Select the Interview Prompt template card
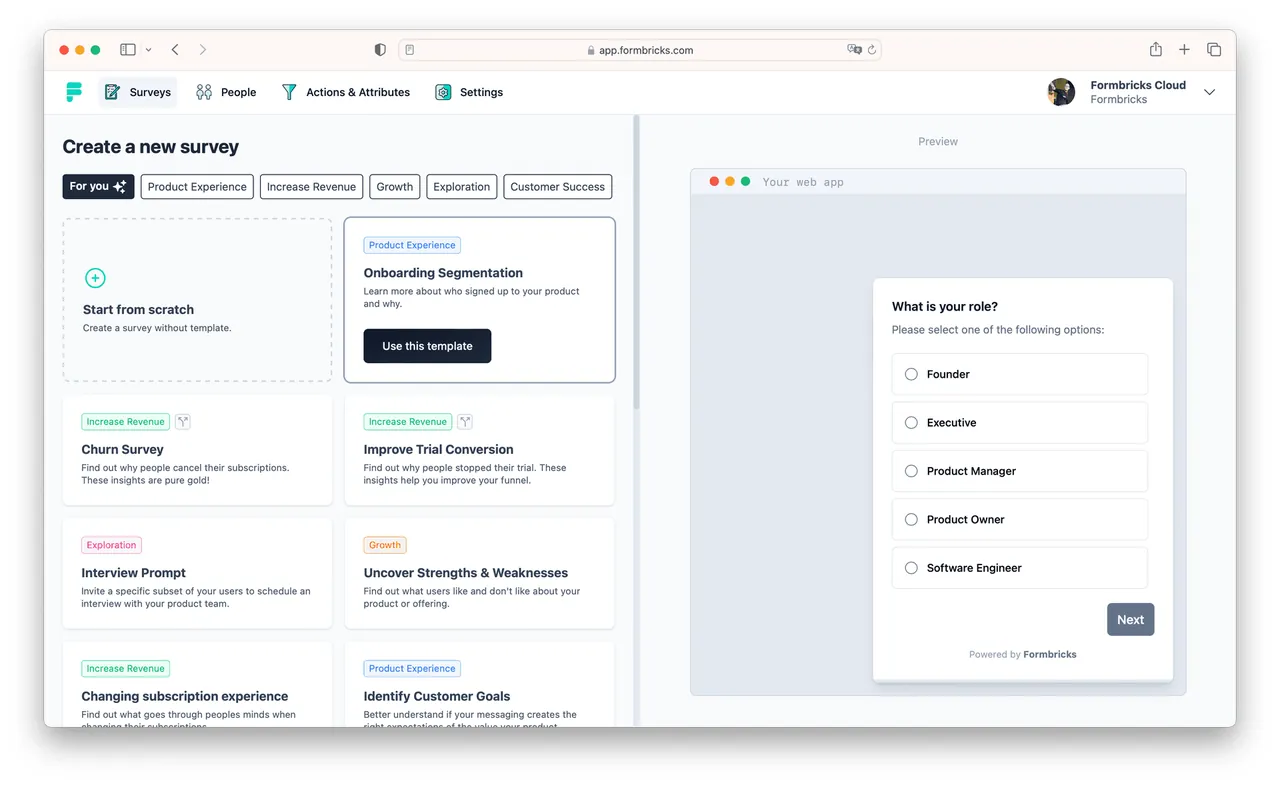This screenshot has width=1280, height=785. click(x=197, y=573)
